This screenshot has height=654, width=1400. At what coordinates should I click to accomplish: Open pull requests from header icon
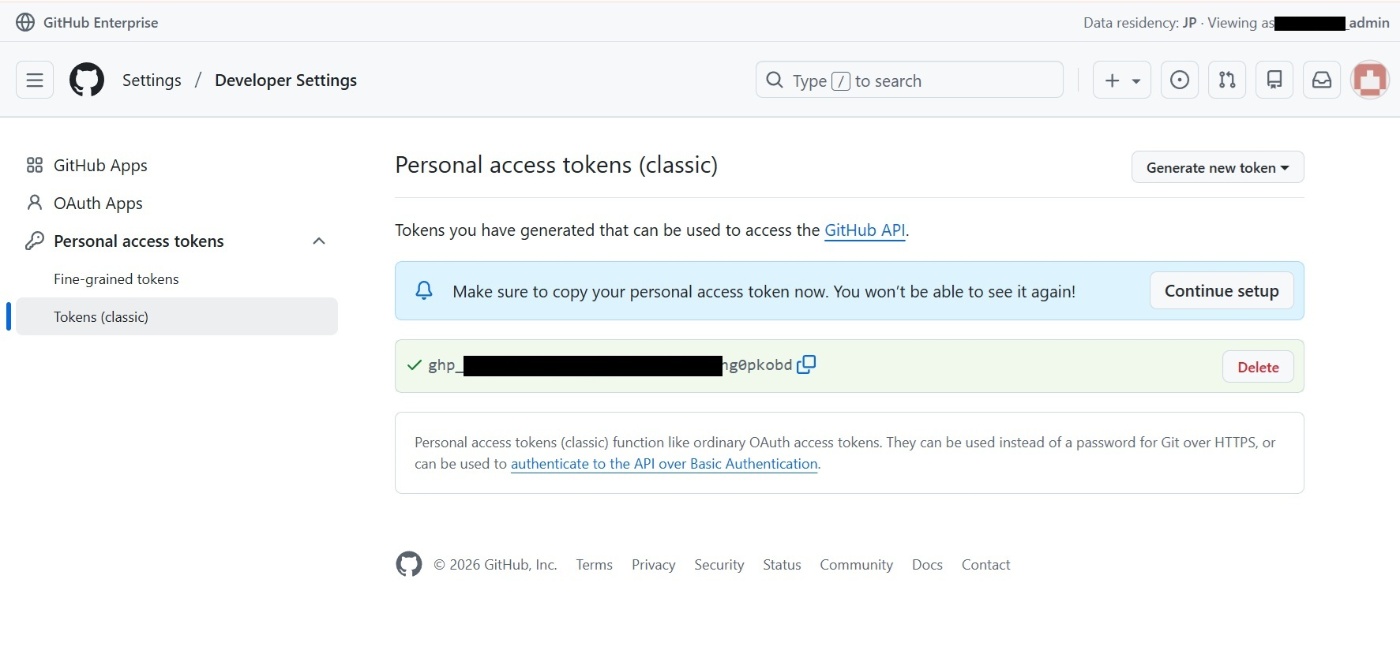coord(1227,80)
